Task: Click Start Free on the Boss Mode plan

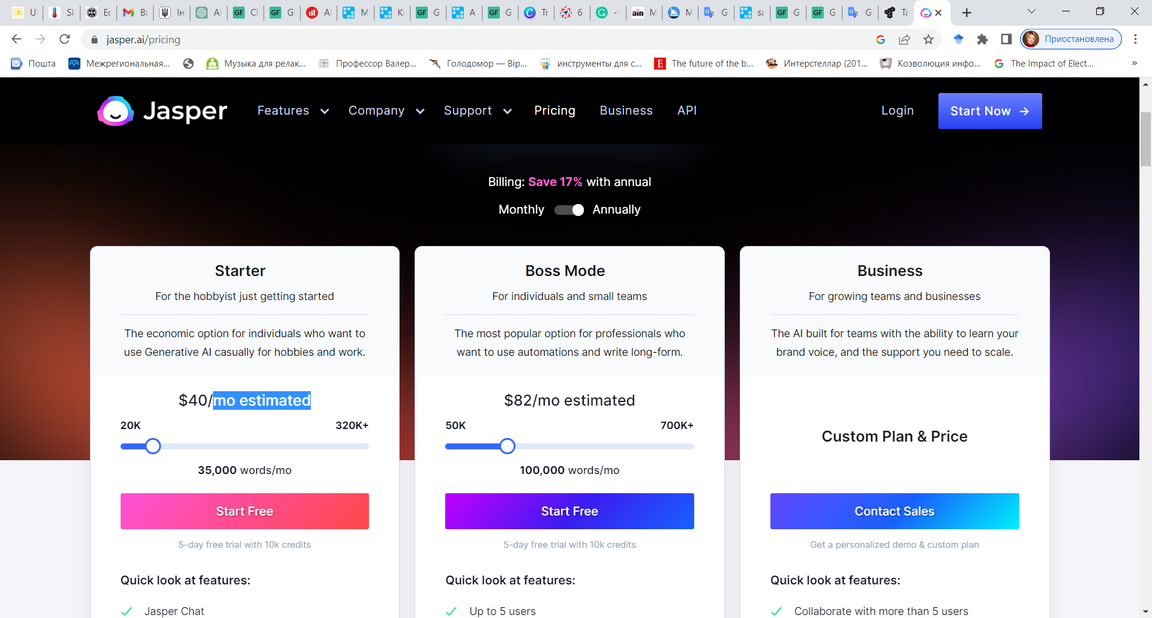Action: [x=569, y=511]
